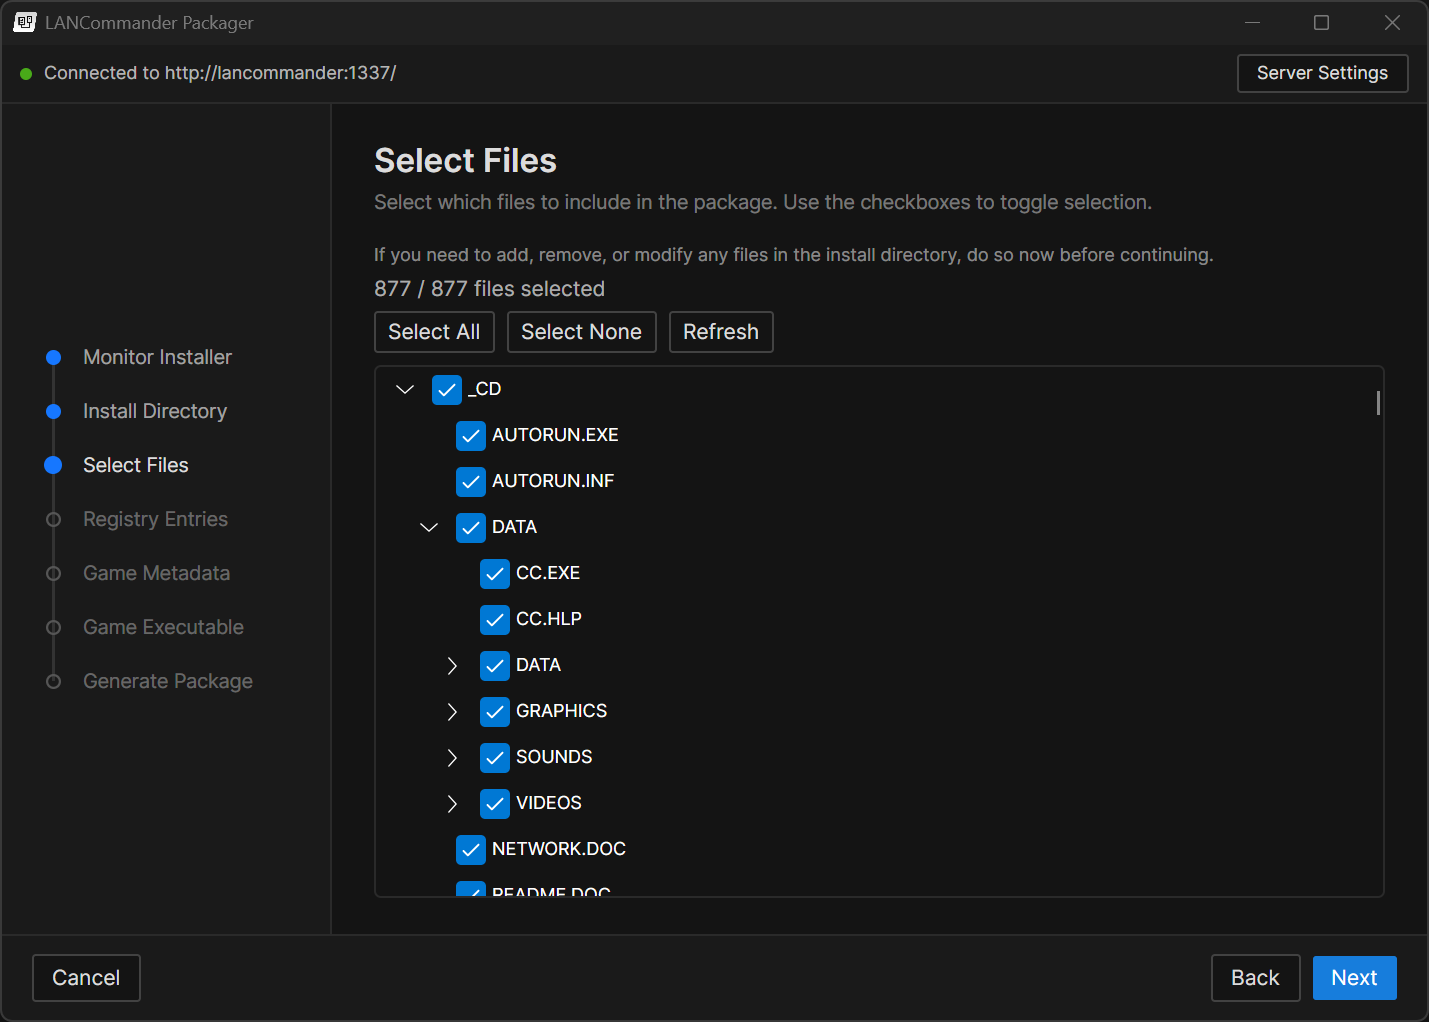This screenshot has height=1022, width=1429.
Task: Minimize the LANCommander Packager window
Action: click(1252, 22)
